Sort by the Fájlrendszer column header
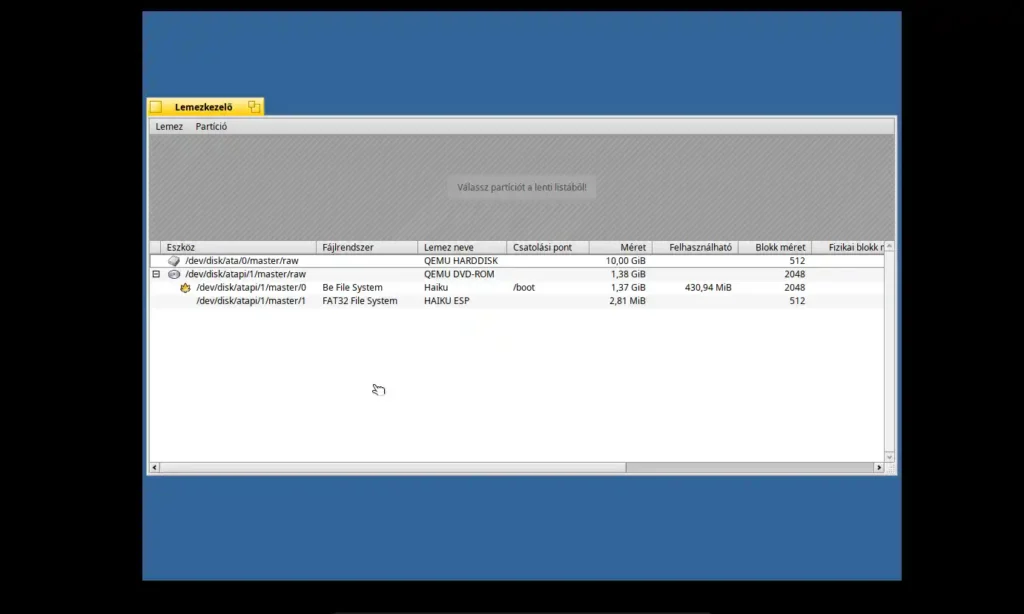The width and height of the screenshot is (1024, 614). 367,247
